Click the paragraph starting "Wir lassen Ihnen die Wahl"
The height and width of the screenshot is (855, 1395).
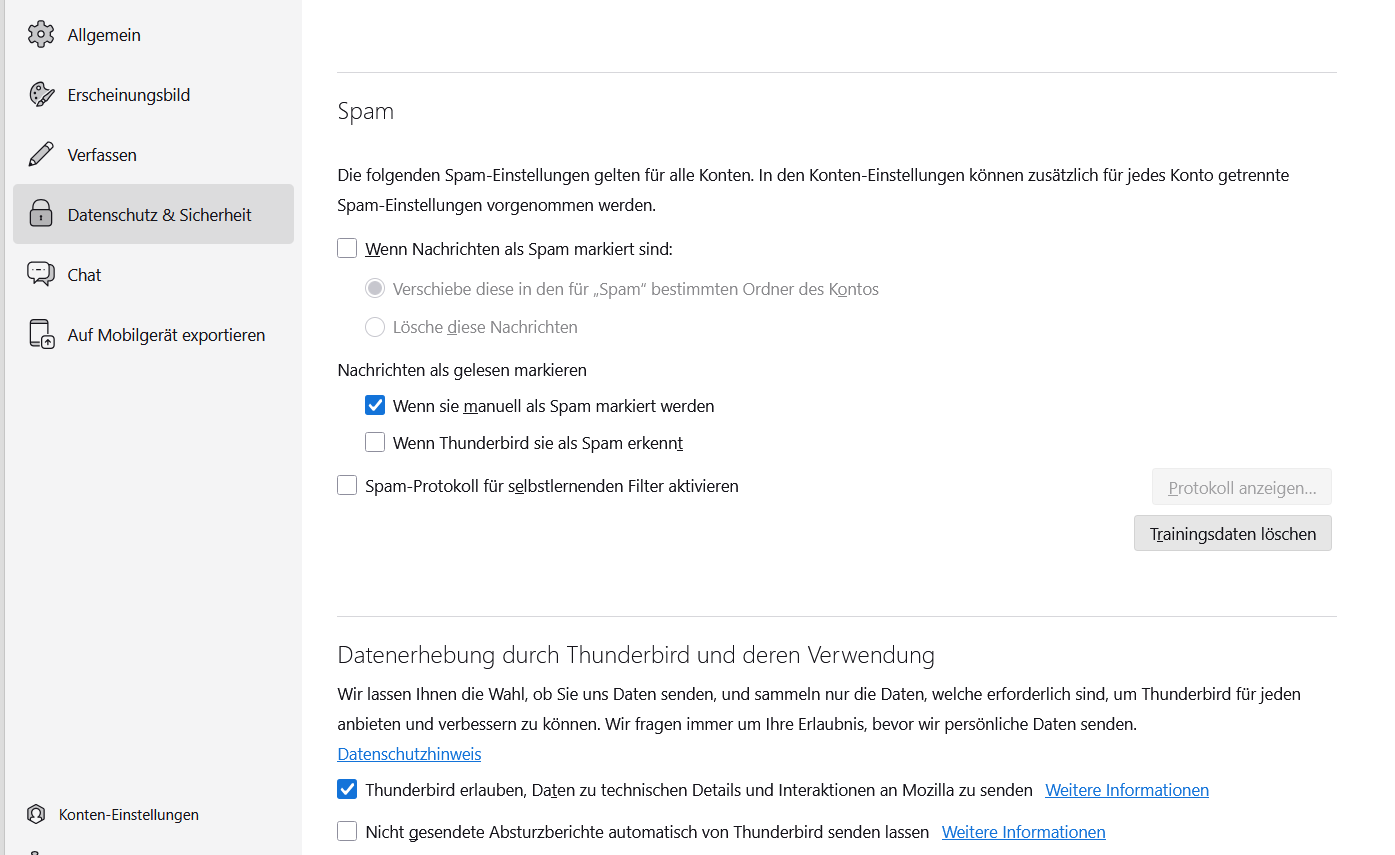(819, 708)
